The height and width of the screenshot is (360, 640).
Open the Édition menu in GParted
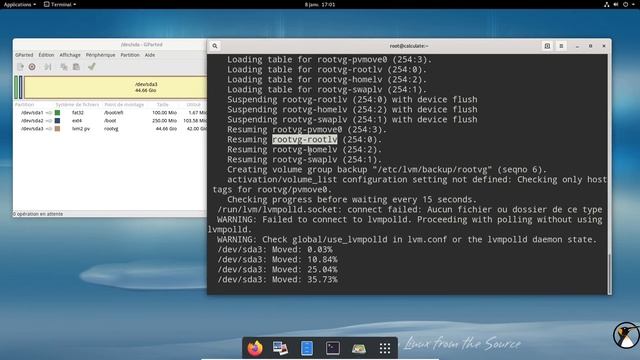(46, 55)
